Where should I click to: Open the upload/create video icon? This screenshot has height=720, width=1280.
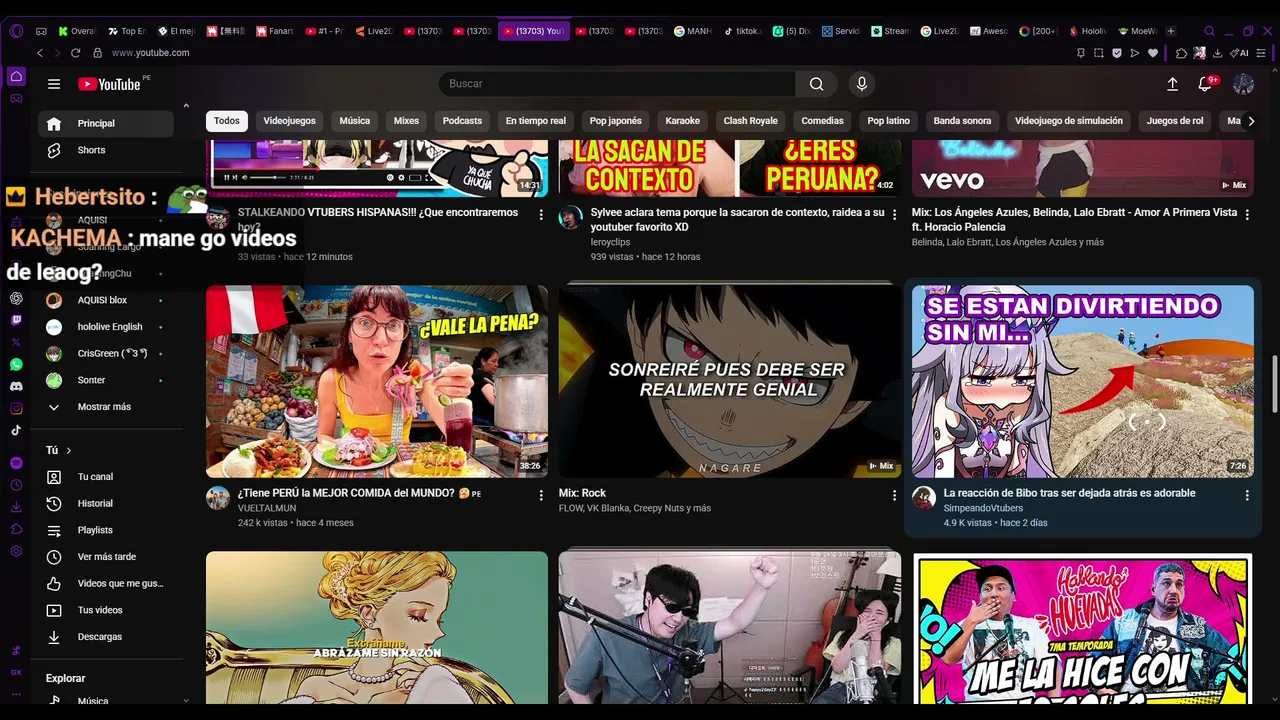(1172, 84)
